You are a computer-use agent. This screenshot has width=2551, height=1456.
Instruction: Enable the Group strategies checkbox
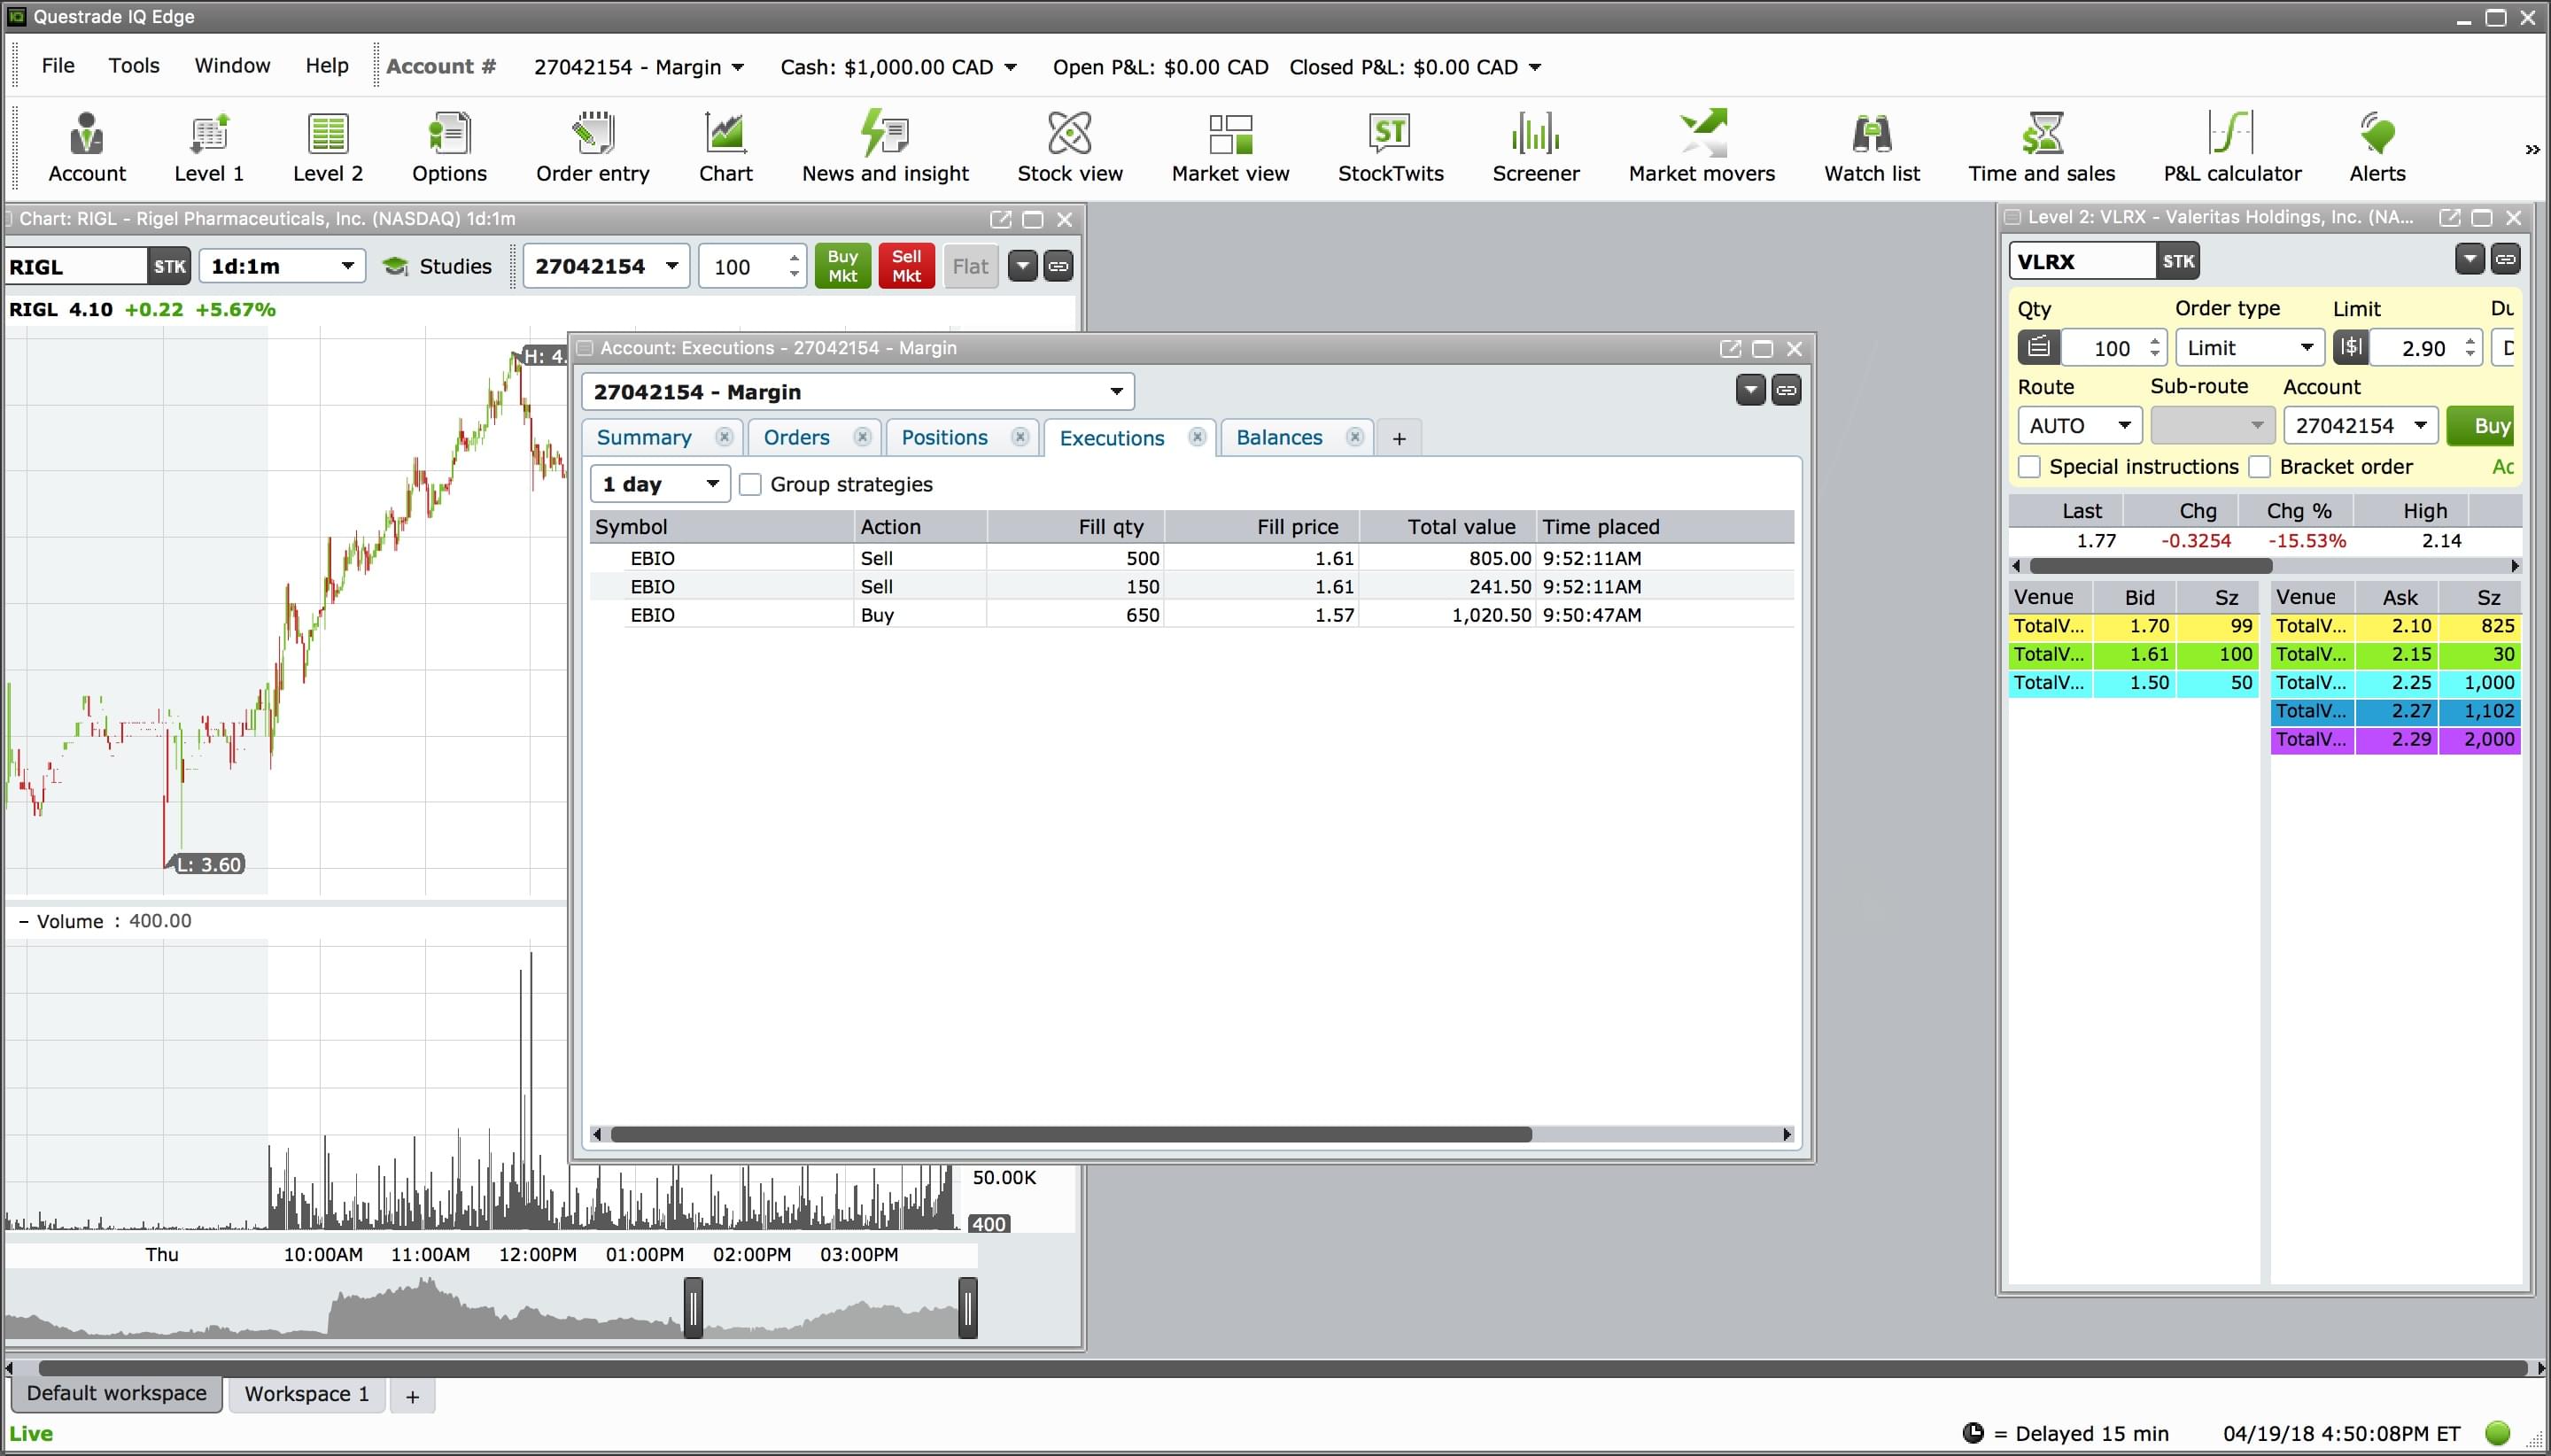pos(750,485)
